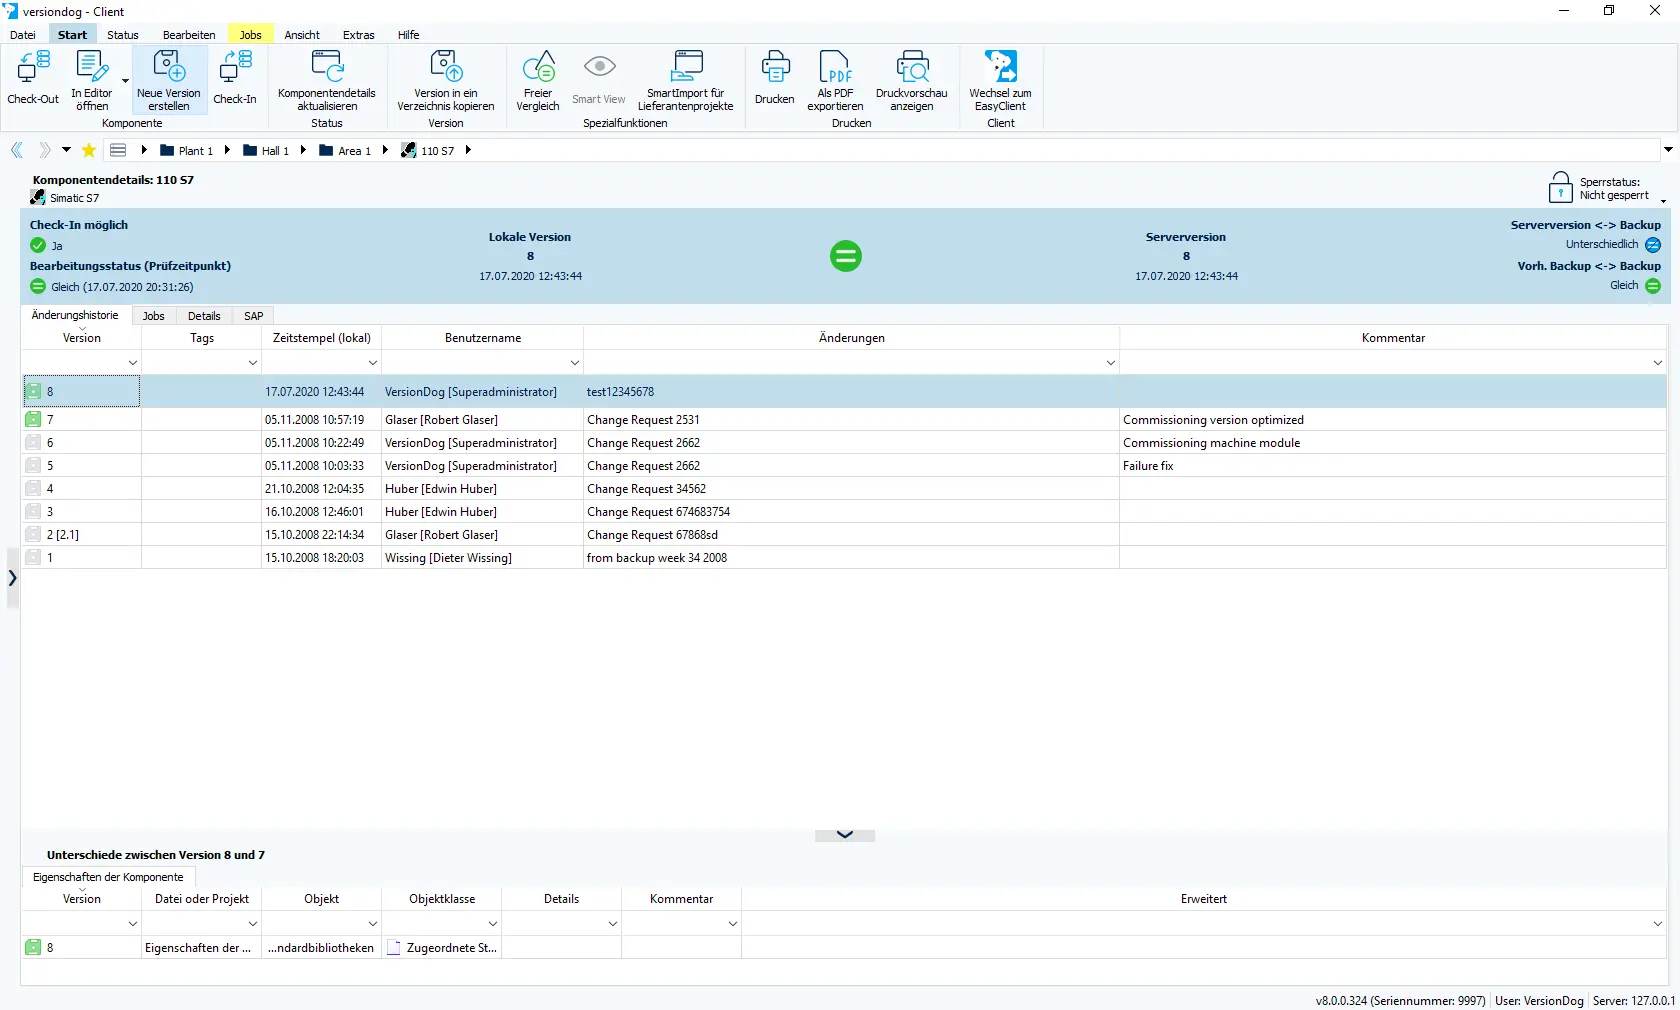Click the Hall 1 breadcrumb
This screenshot has width=1680, height=1010.
coord(266,151)
